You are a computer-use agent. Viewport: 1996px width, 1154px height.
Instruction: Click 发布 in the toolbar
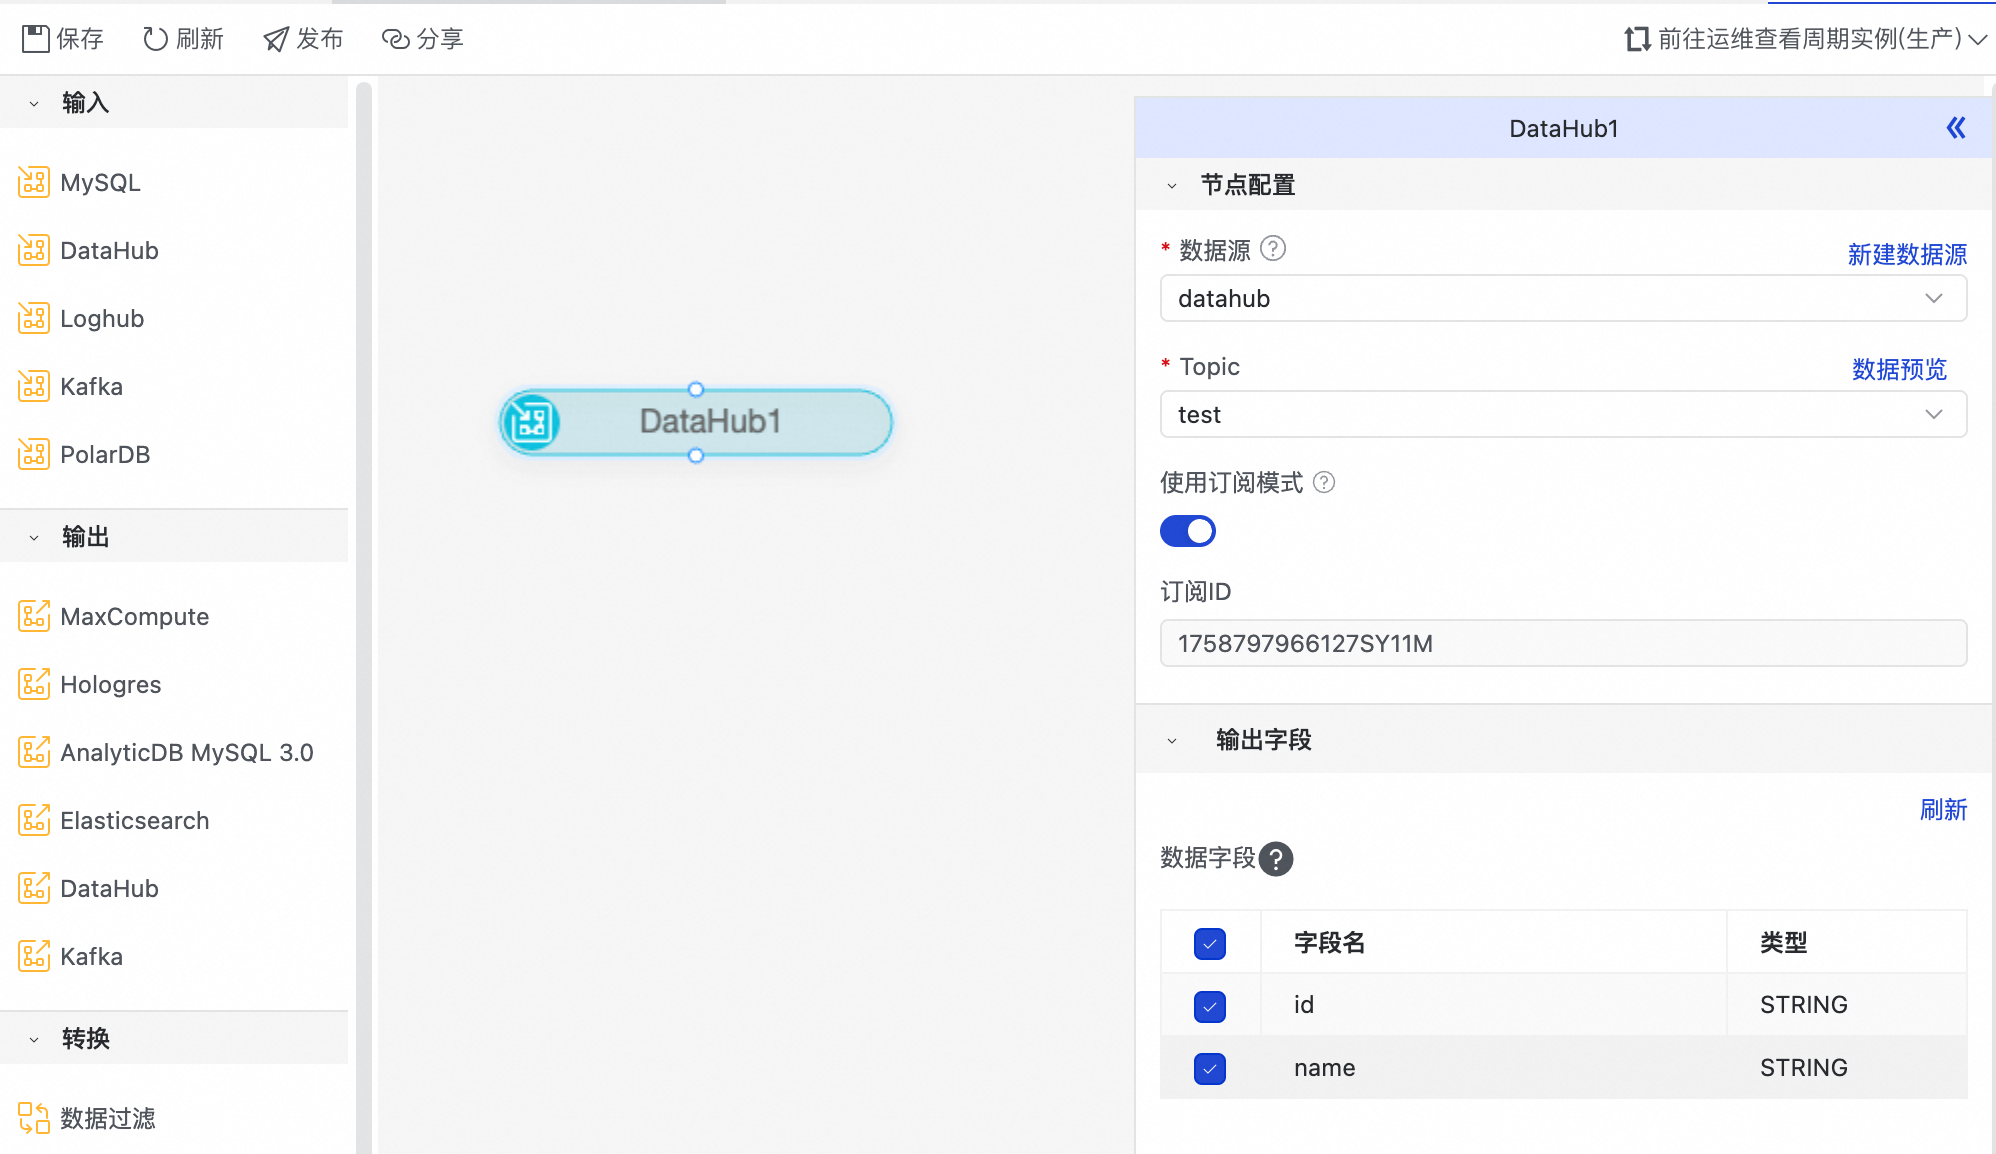pyautogui.click(x=303, y=39)
